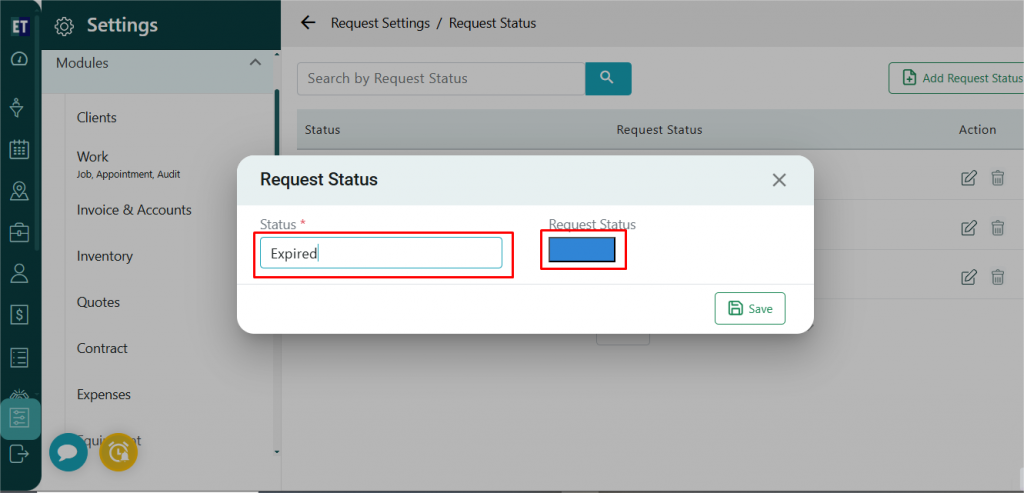Click the search magnifier button
This screenshot has width=1024, height=493.
(608, 78)
